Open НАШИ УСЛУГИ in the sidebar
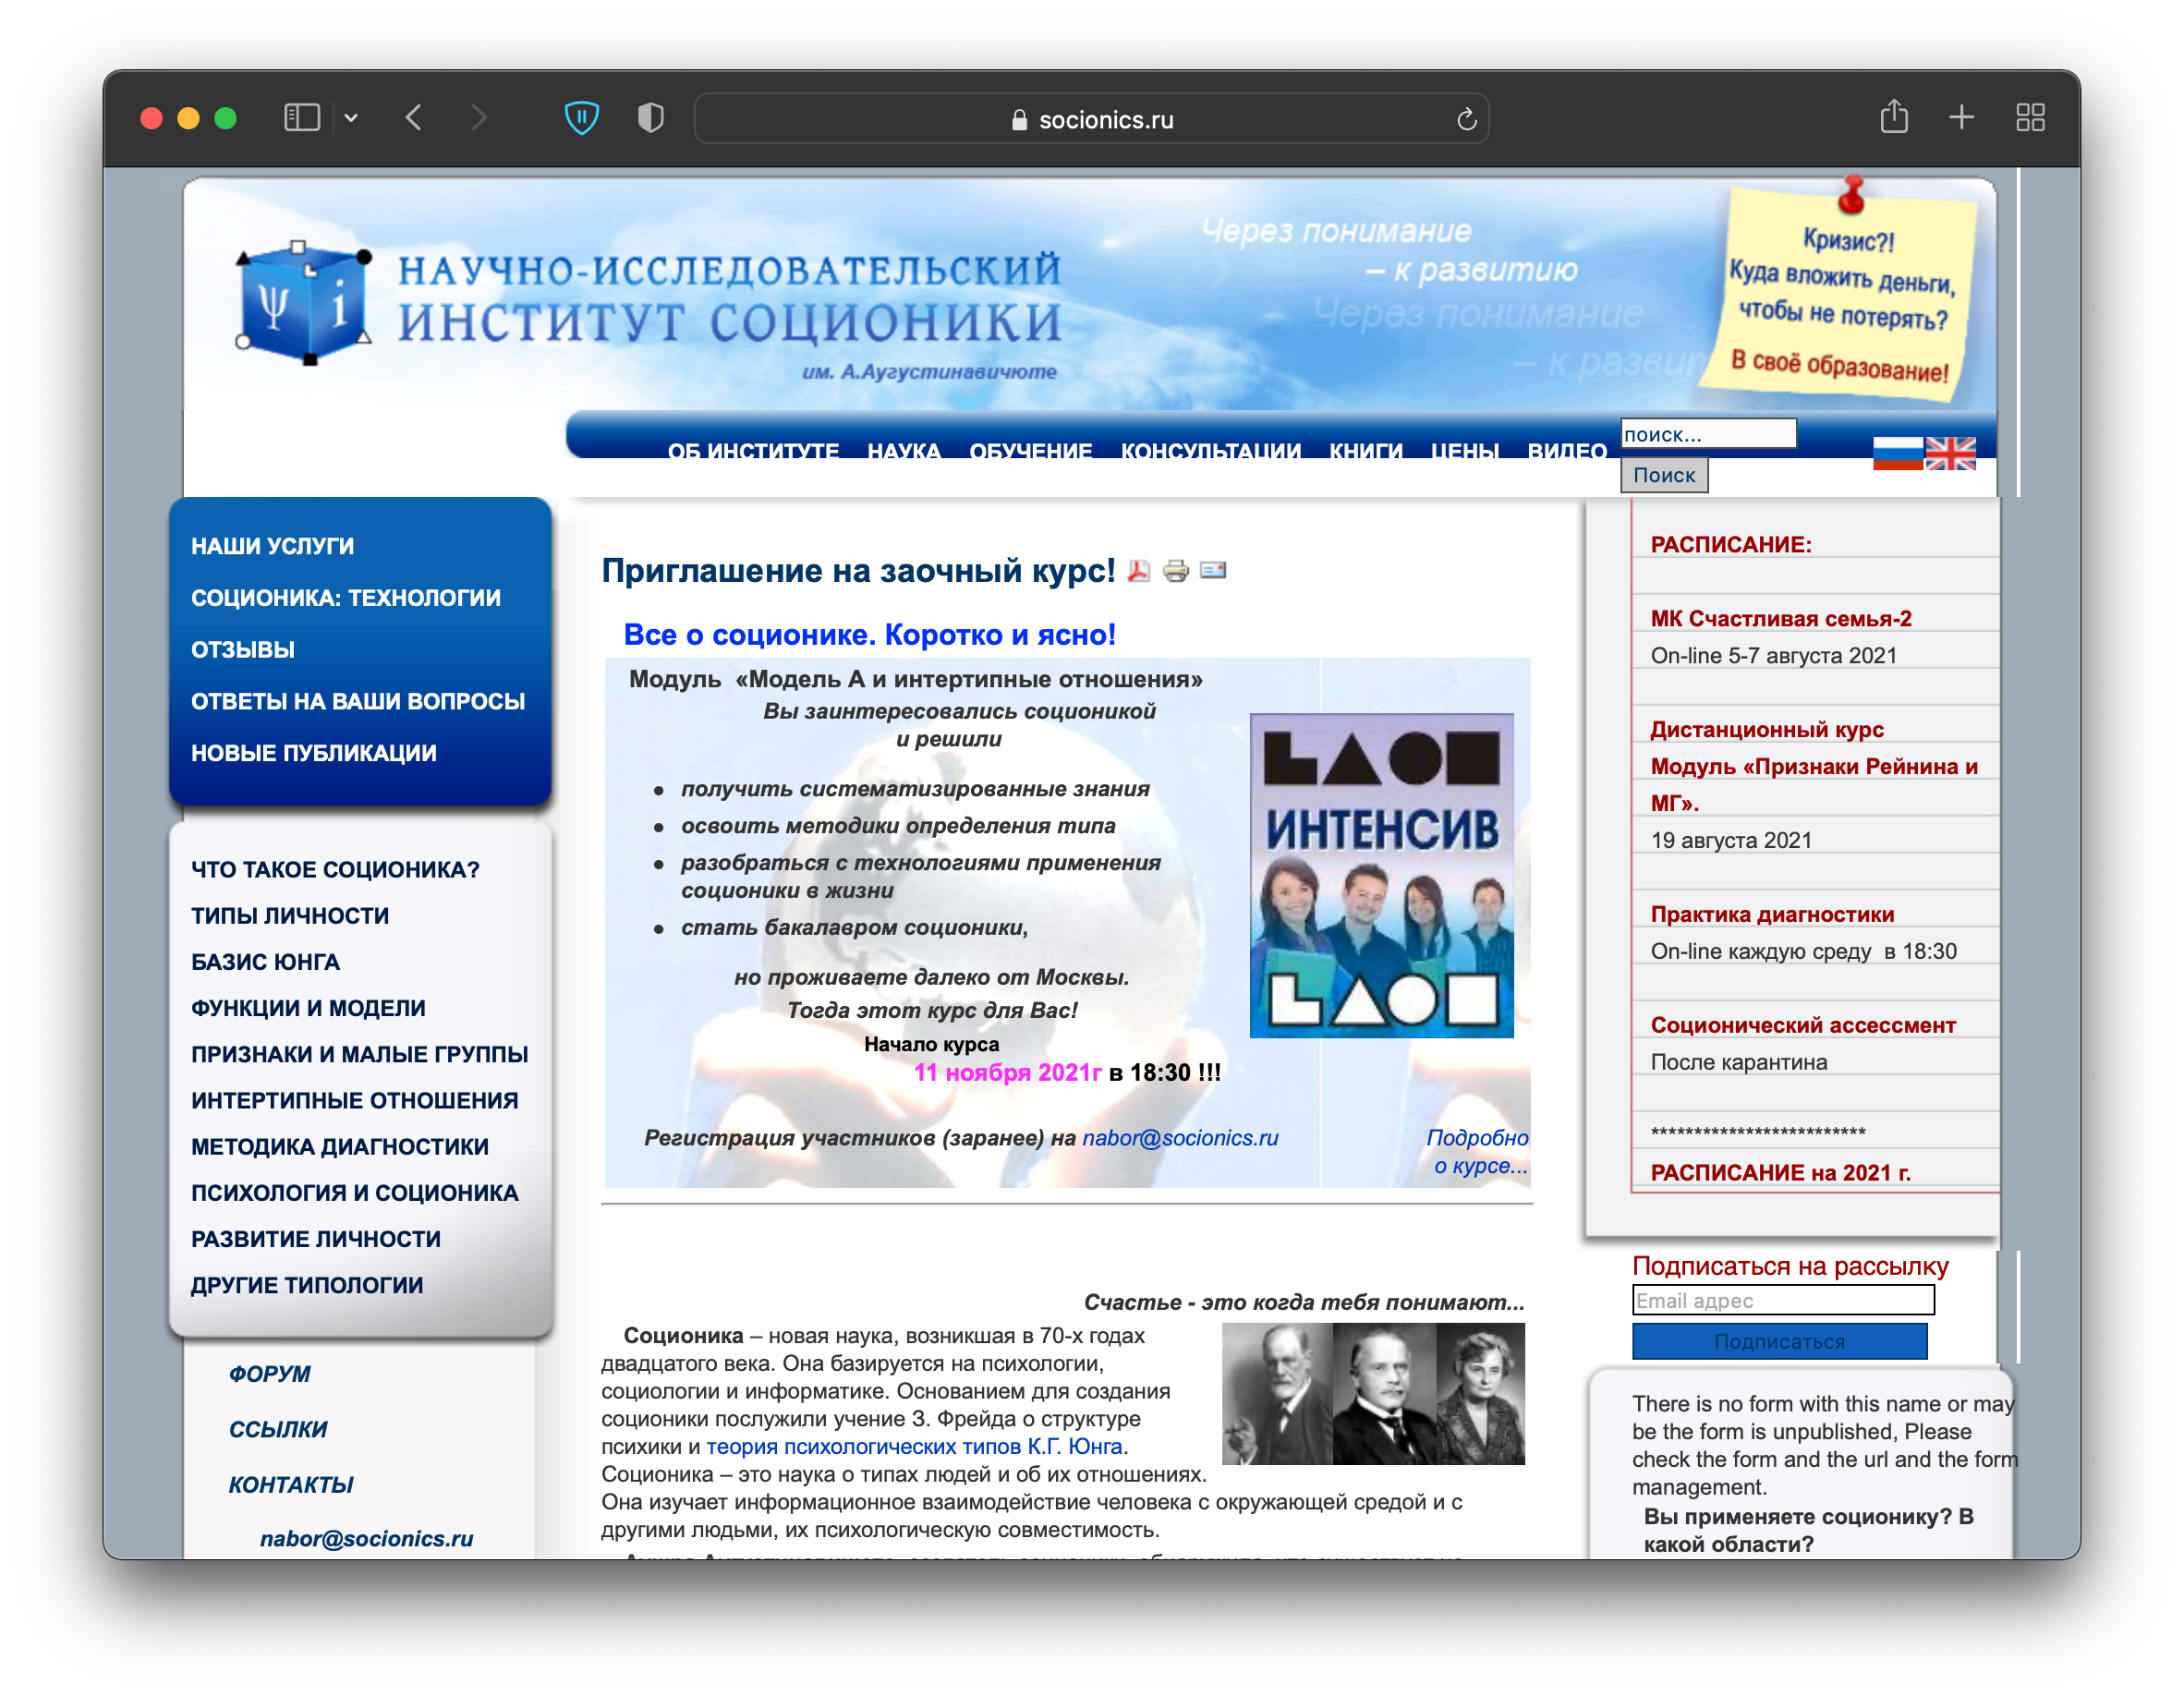This screenshot has width=2184, height=1696. 272,545
